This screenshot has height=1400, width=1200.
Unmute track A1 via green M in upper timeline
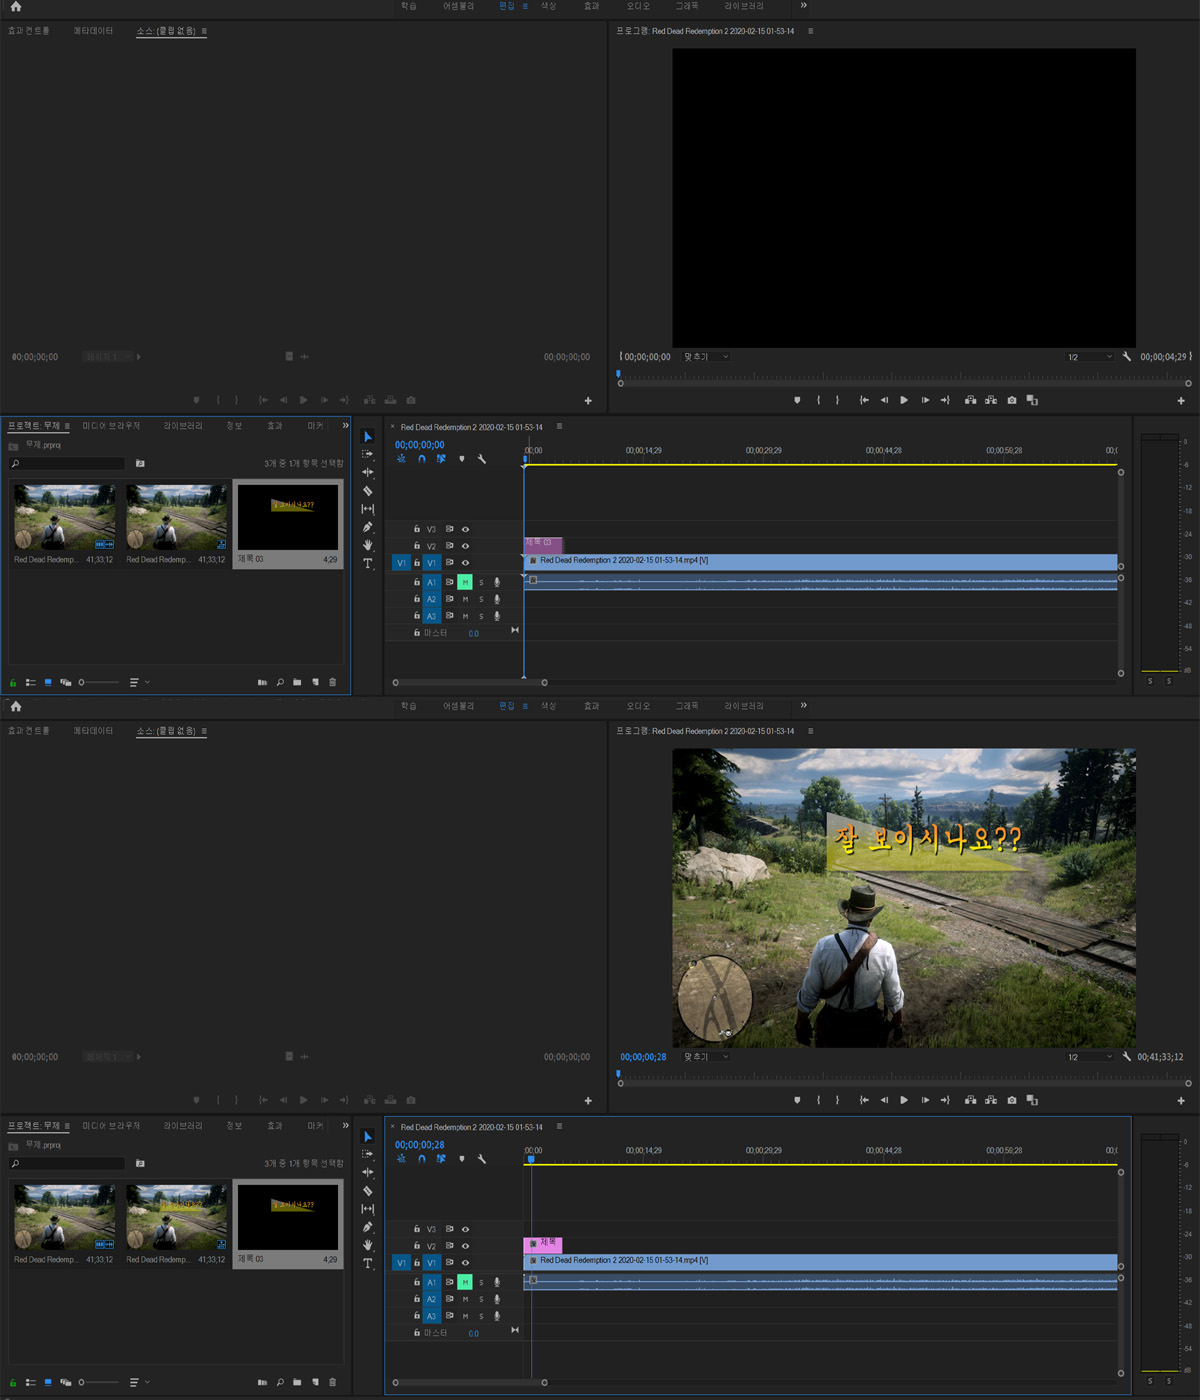pos(465,582)
